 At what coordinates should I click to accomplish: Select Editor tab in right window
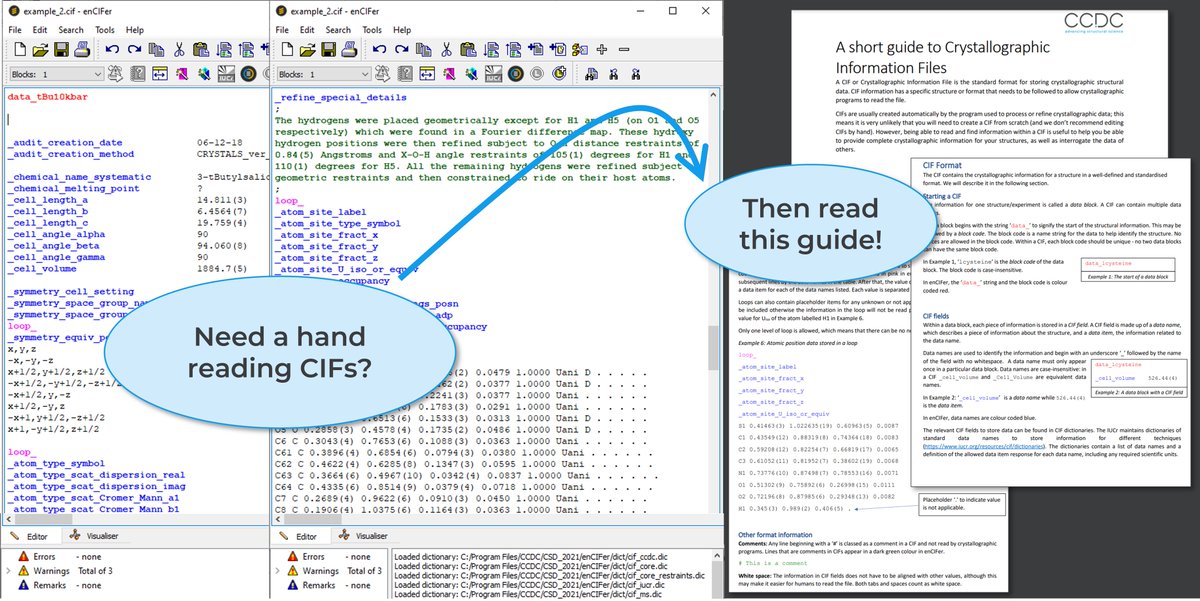(x=299, y=536)
